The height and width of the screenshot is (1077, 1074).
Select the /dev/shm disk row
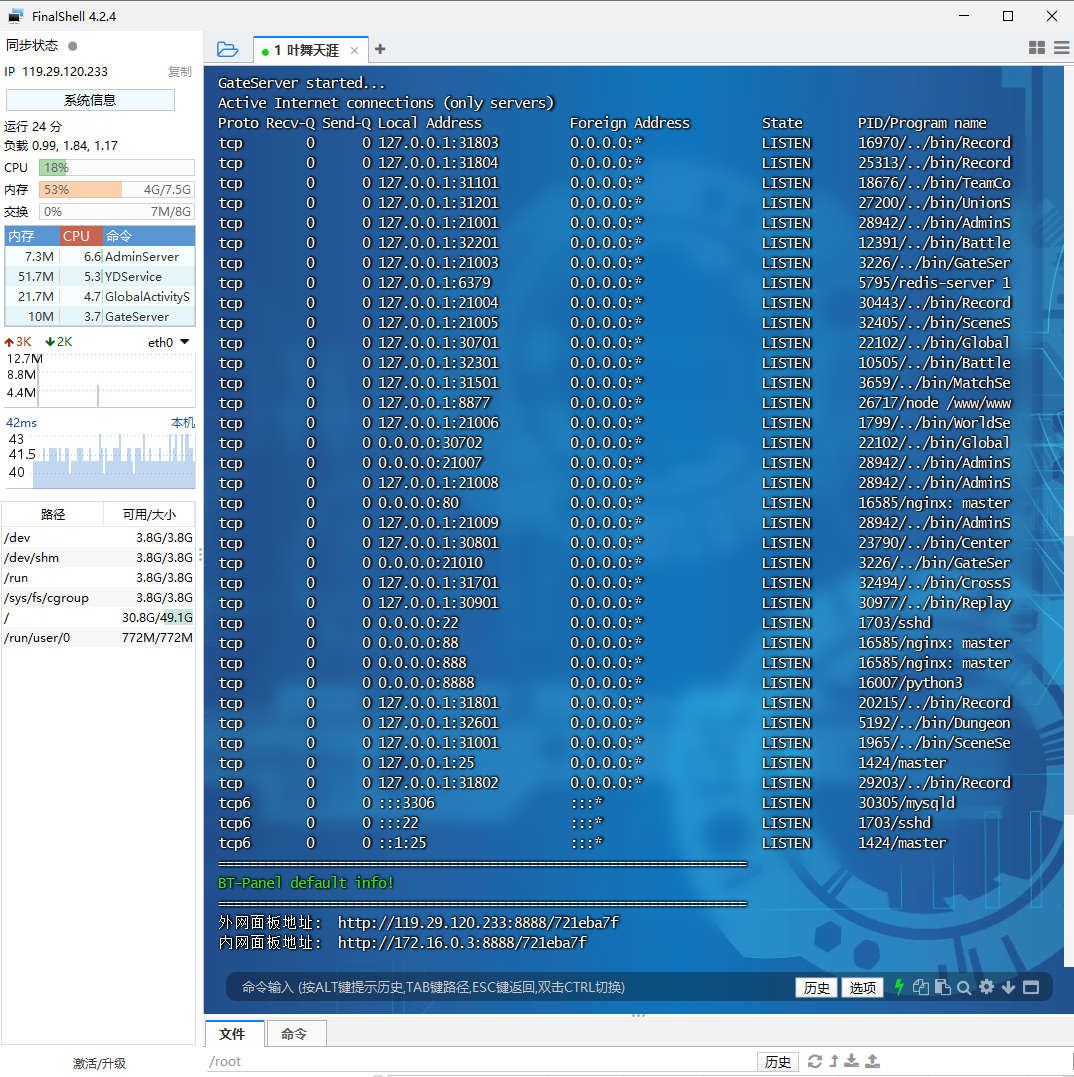click(x=98, y=558)
